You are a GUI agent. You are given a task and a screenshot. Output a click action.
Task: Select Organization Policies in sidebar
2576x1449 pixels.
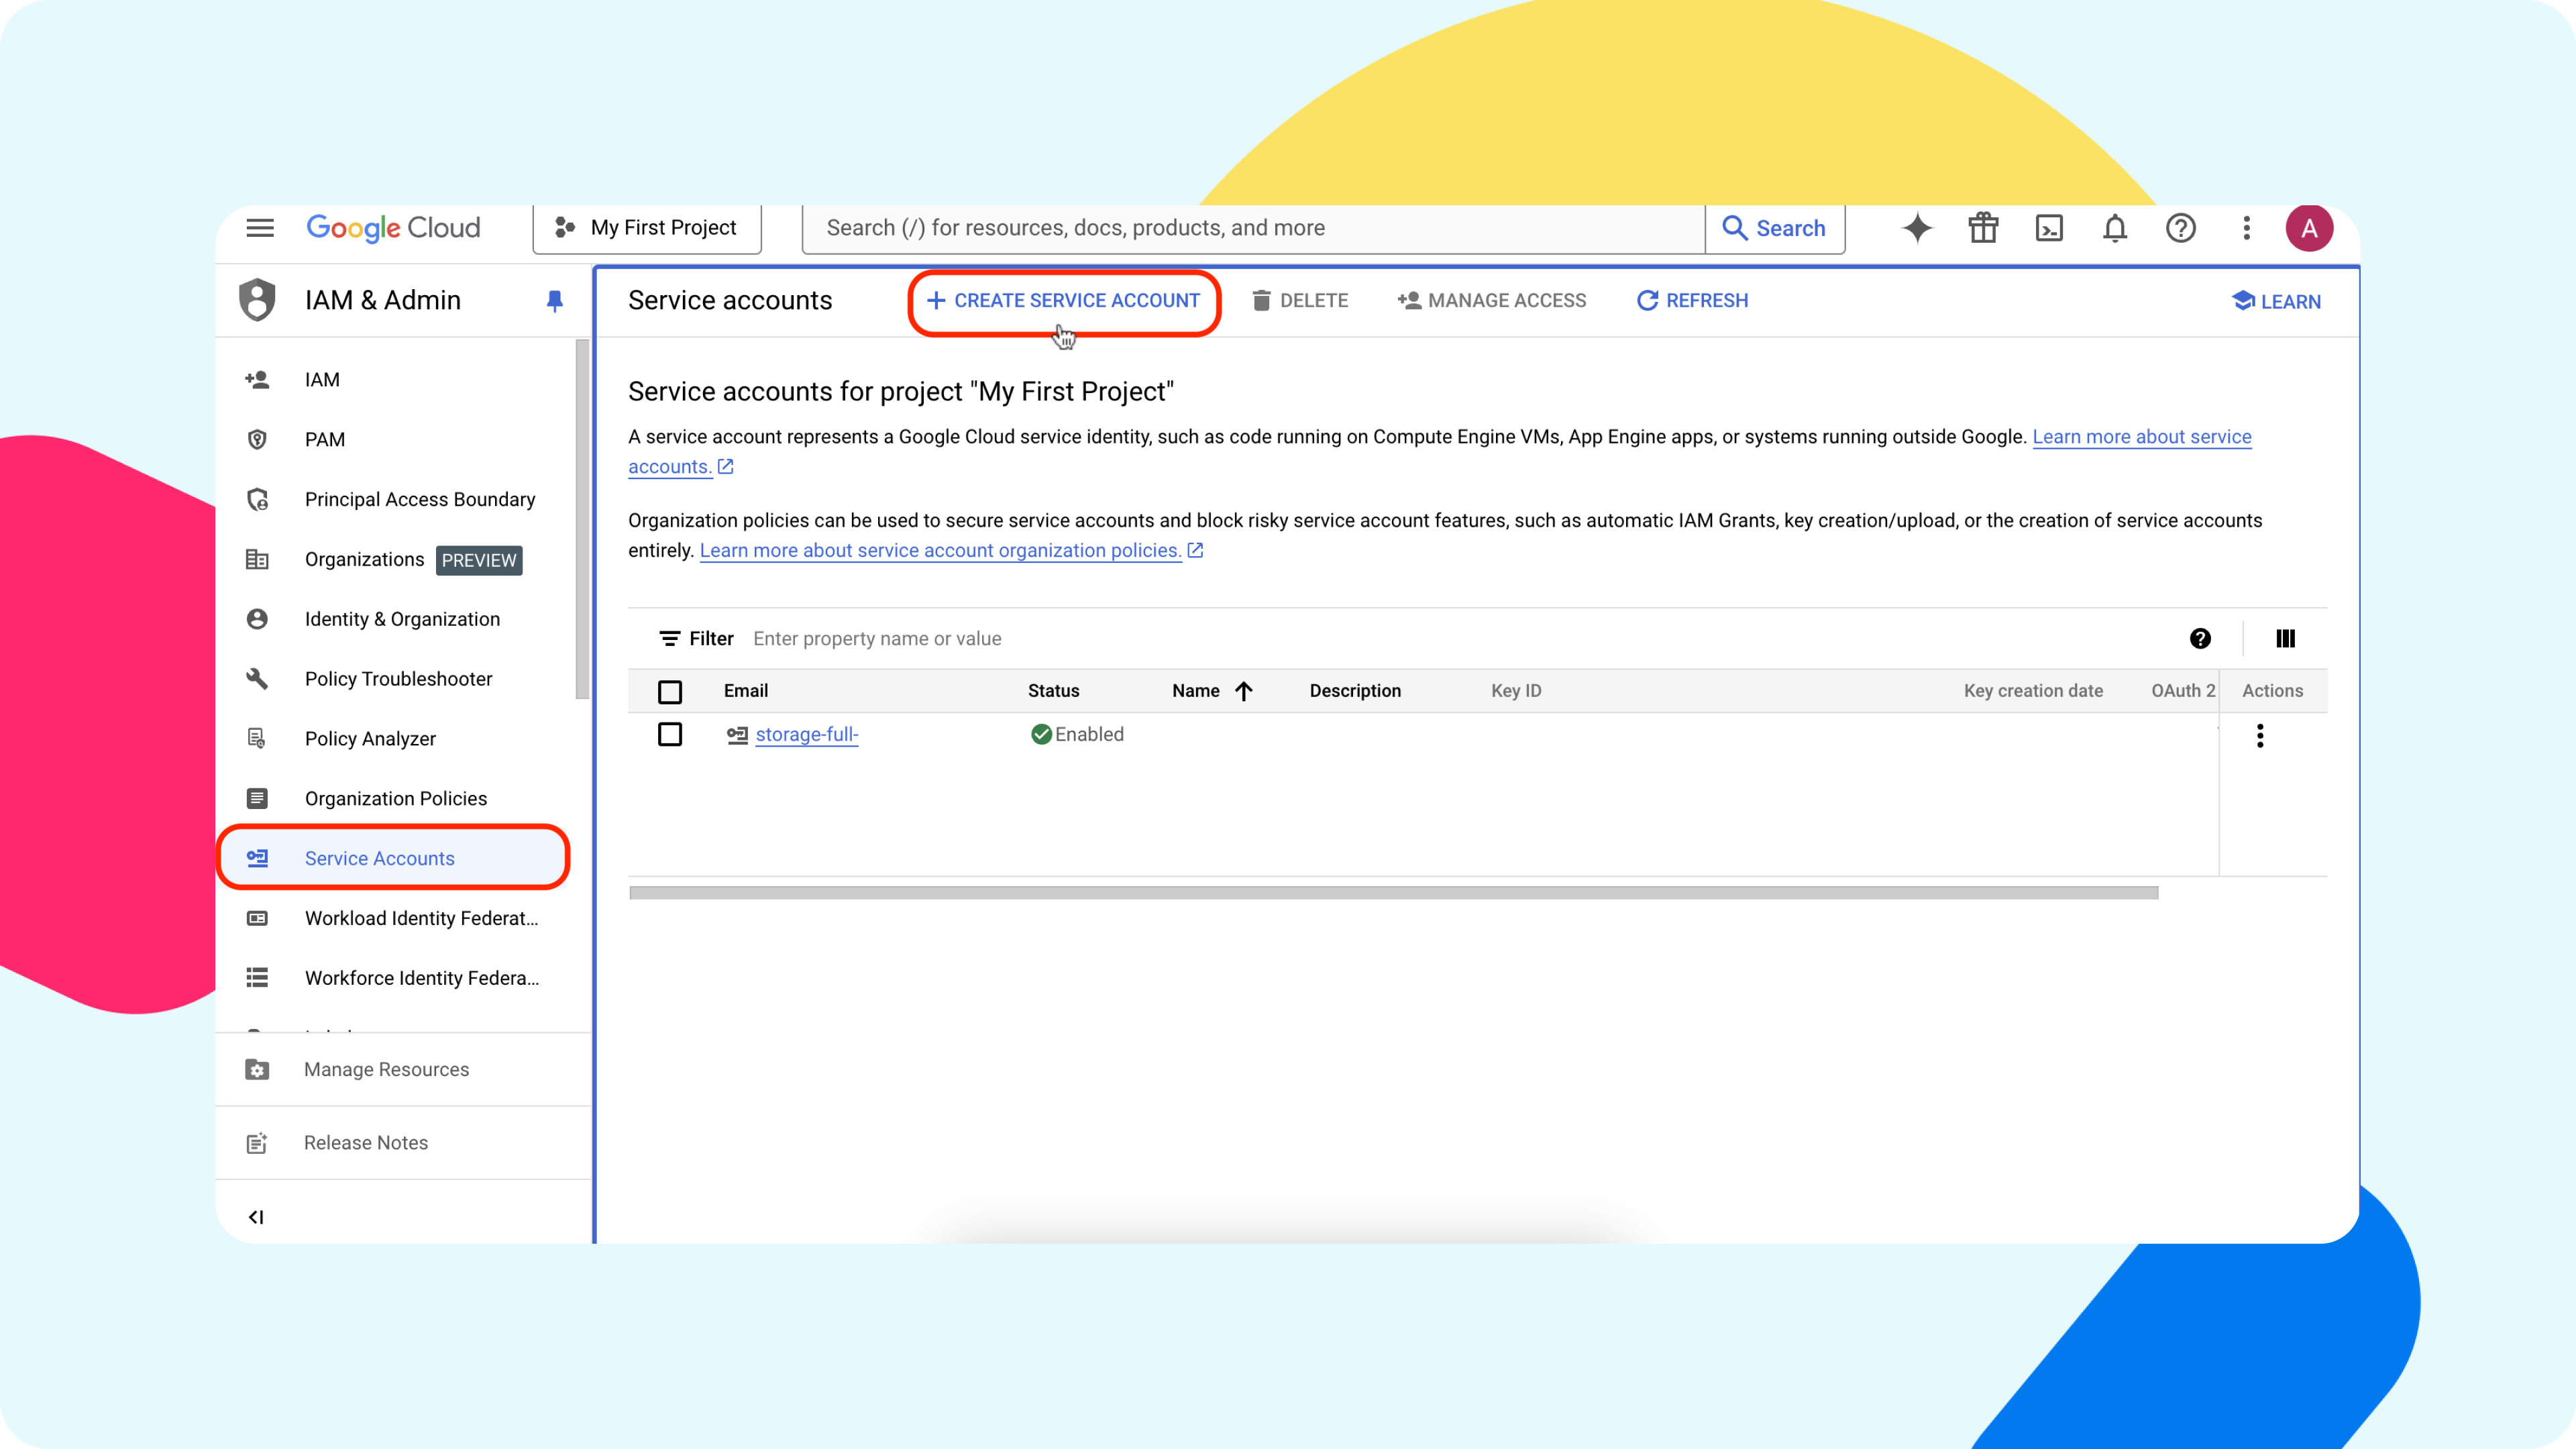click(x=395, y=798)
